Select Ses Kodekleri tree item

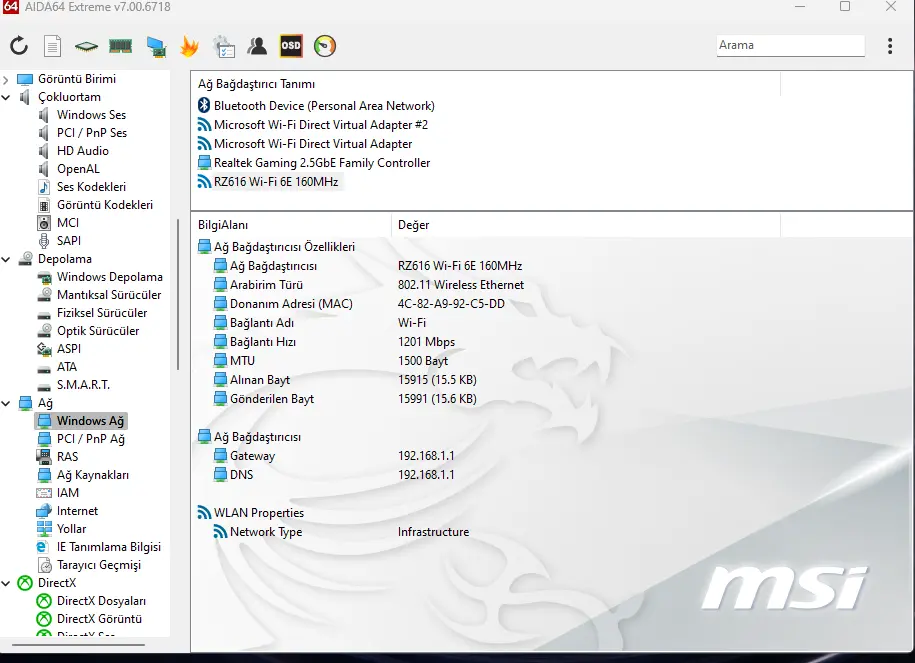click(x=91, y=187)
